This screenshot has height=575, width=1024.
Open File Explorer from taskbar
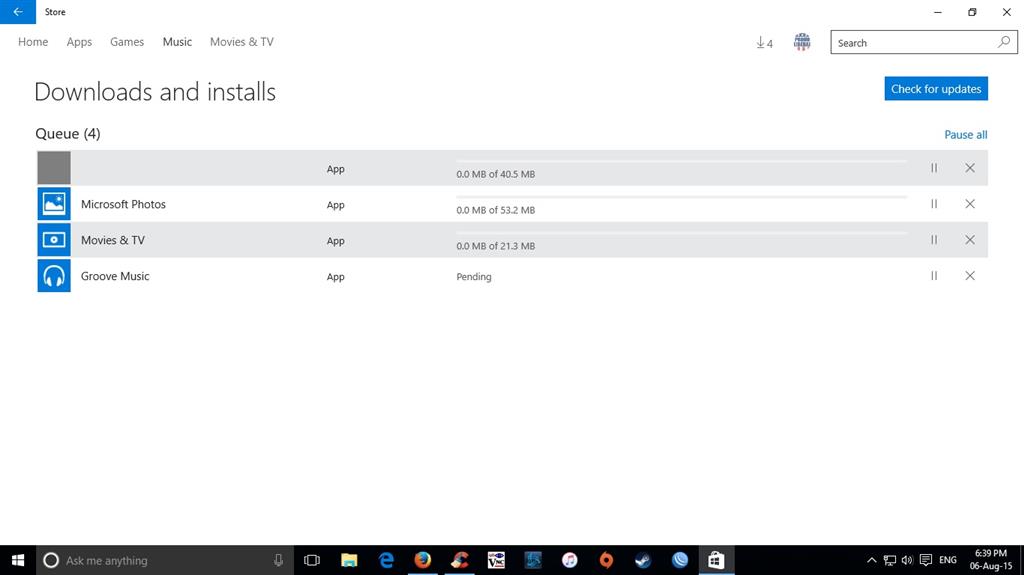[349, 560]
